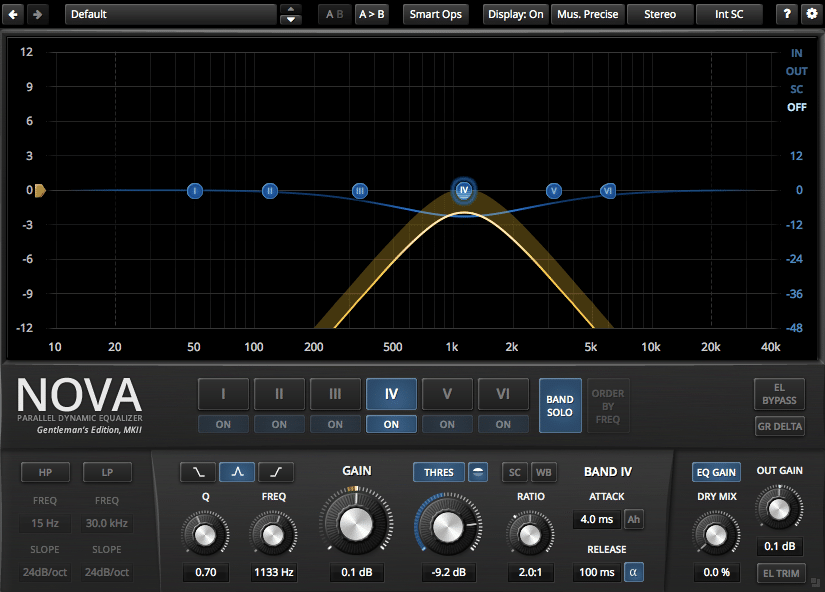Open the settings gear icon
The image size is (825, 592).
tap(812, 14)
